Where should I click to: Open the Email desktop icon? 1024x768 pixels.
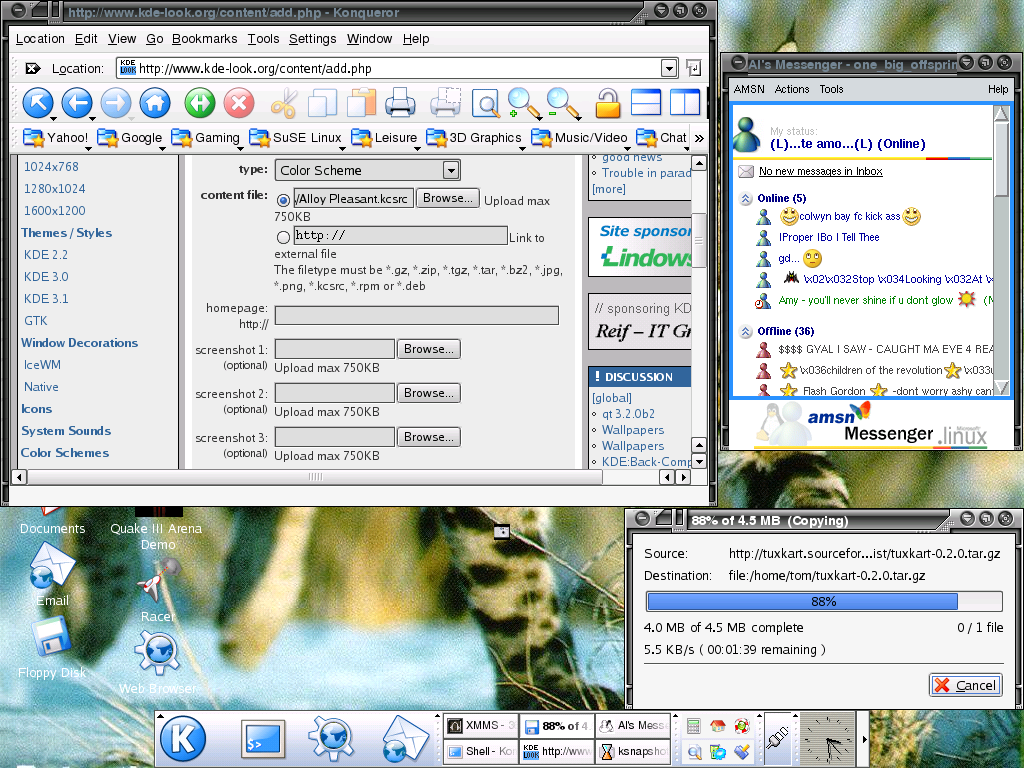click(x=52, y=573)
